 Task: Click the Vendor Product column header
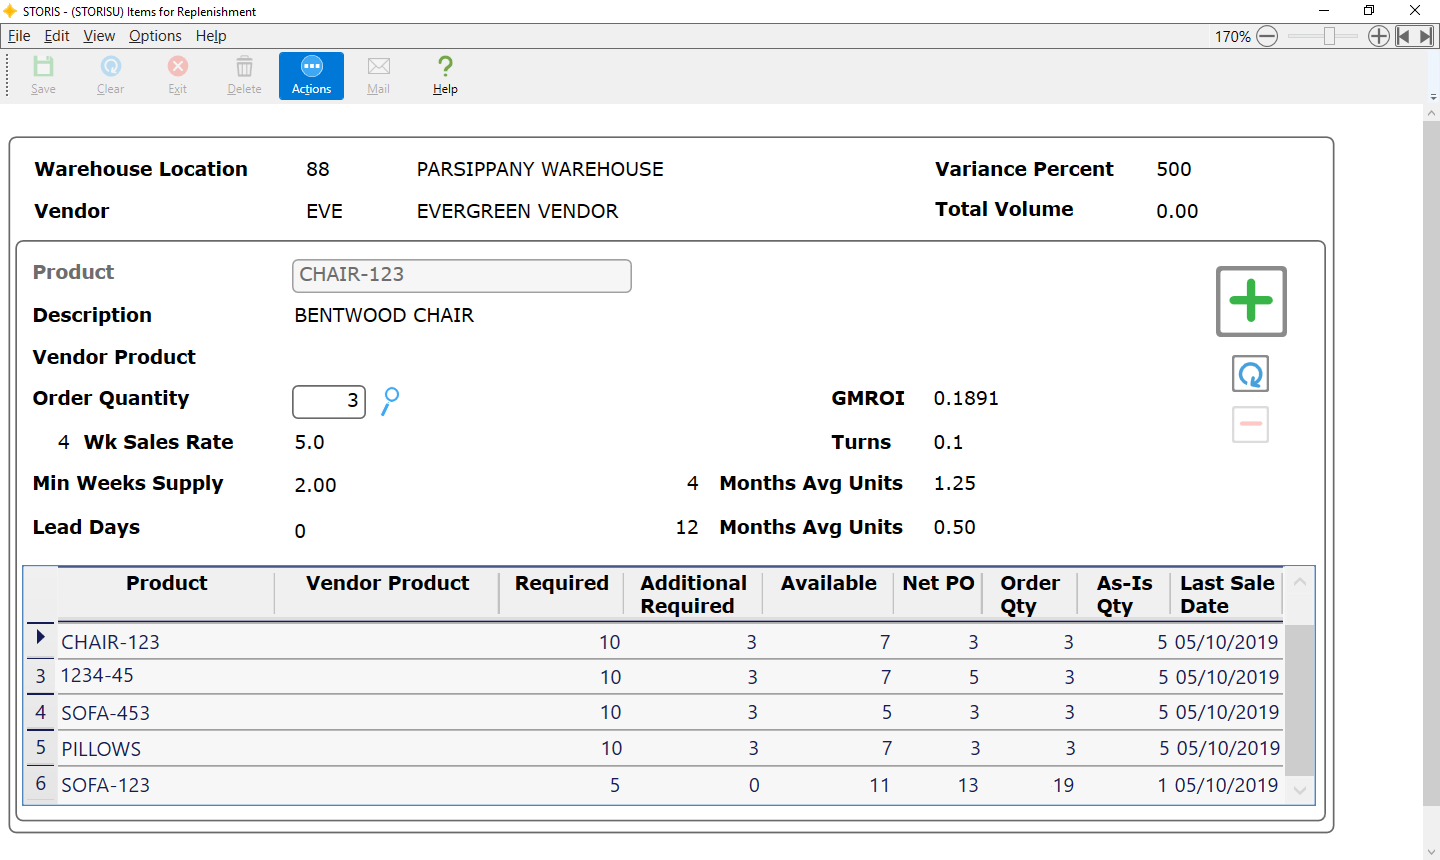[387, 594]
